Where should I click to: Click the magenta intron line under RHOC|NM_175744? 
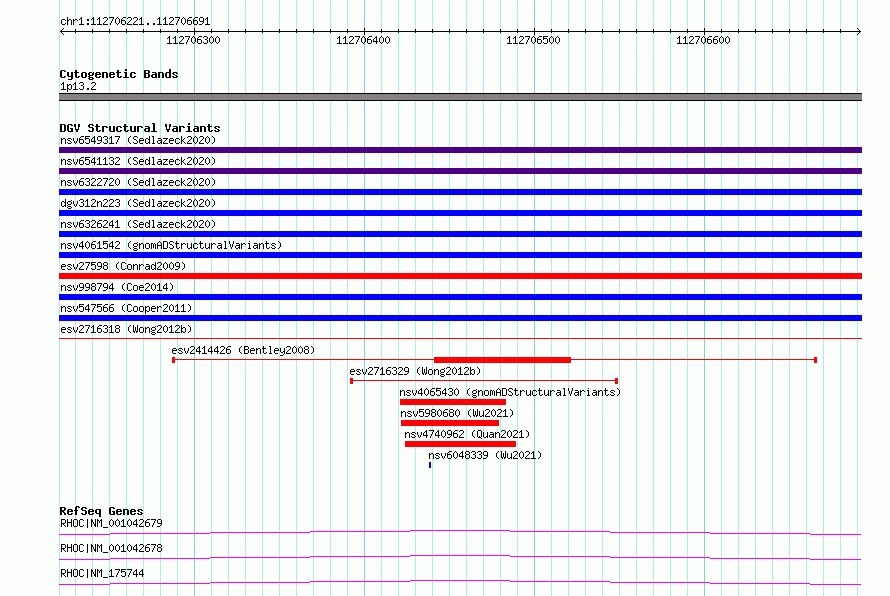(460, 582)
